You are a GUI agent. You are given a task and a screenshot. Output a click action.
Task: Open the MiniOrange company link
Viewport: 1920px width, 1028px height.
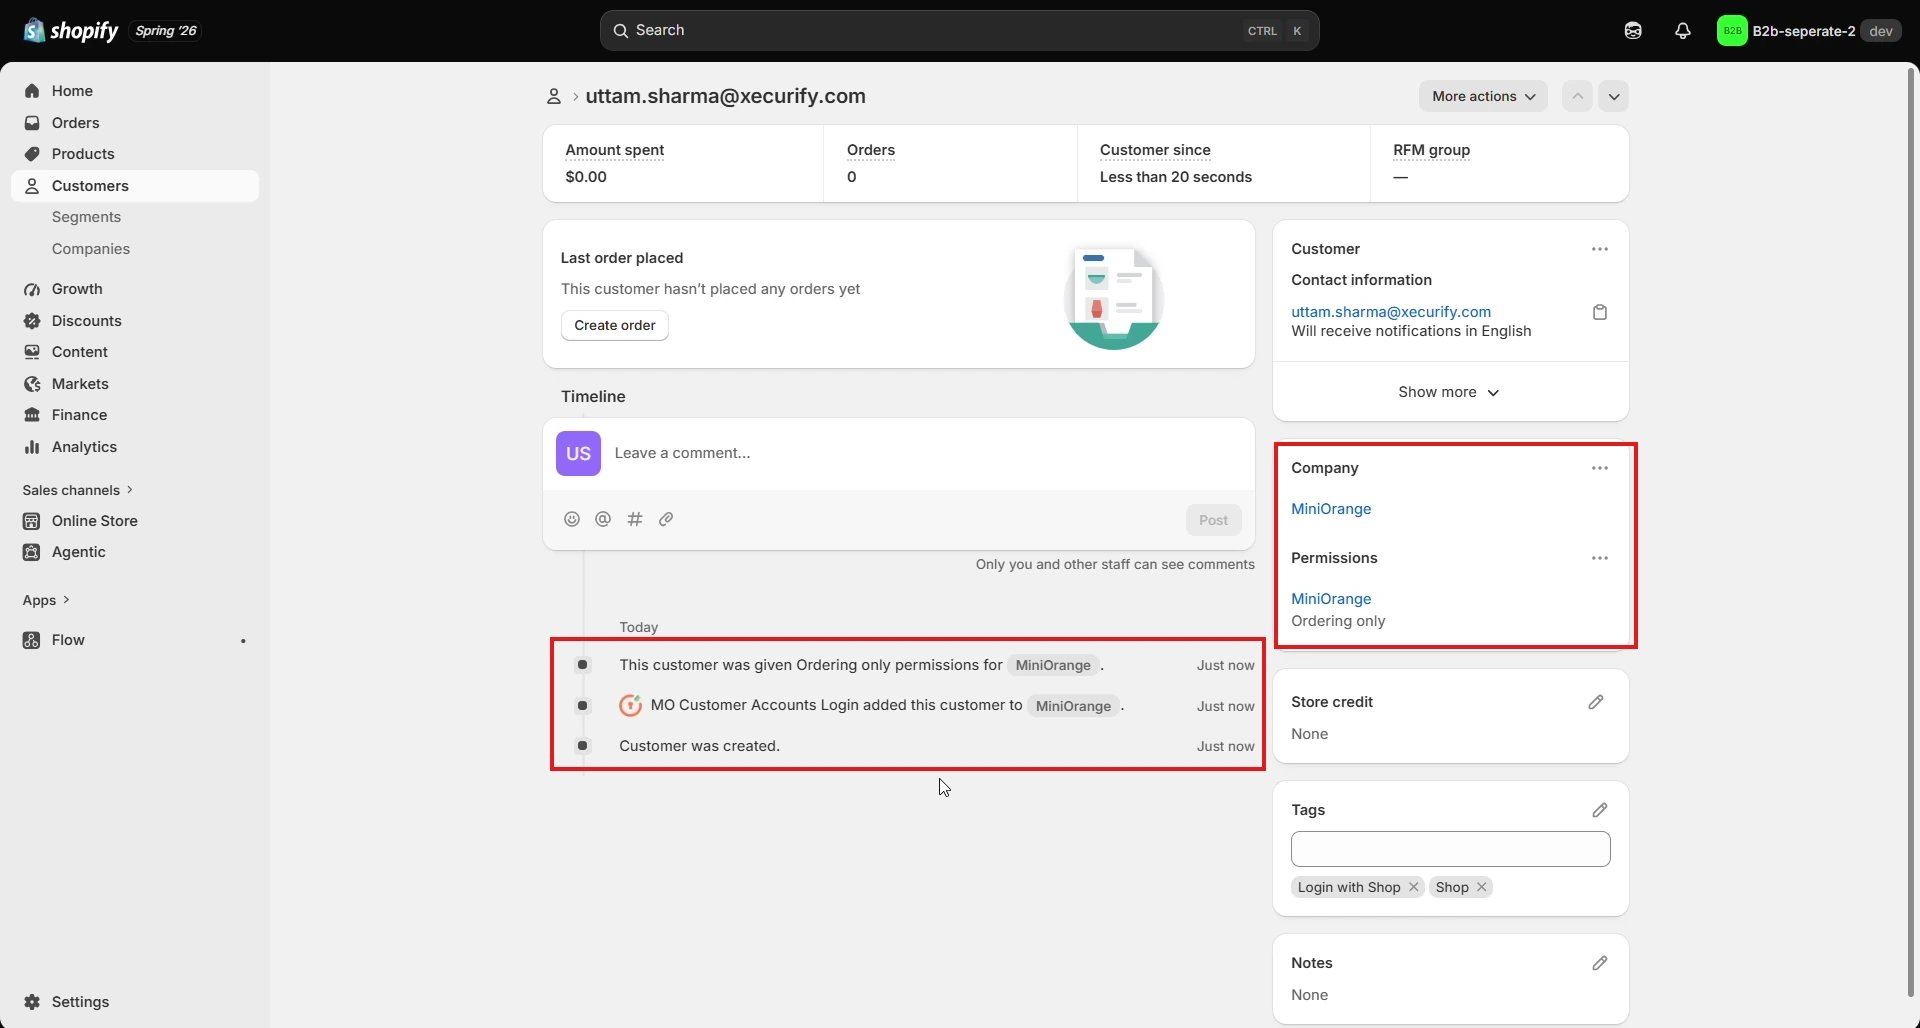click(x=1331, y=509)
